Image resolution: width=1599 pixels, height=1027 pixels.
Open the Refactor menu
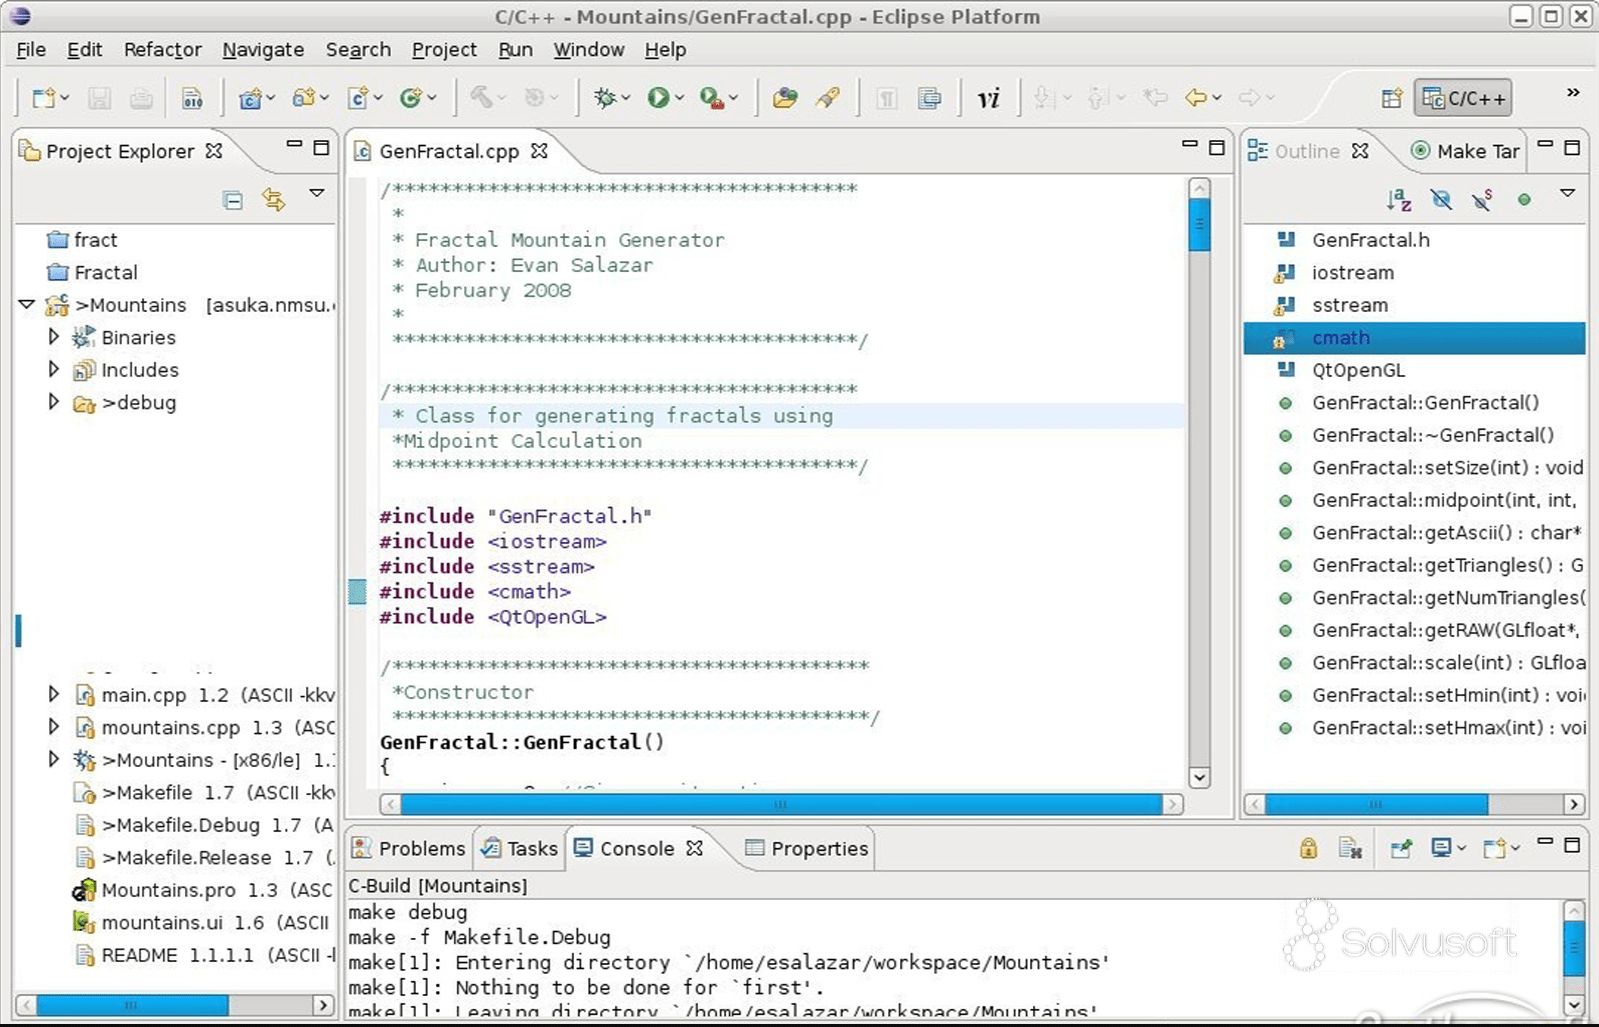coord(162,50)
